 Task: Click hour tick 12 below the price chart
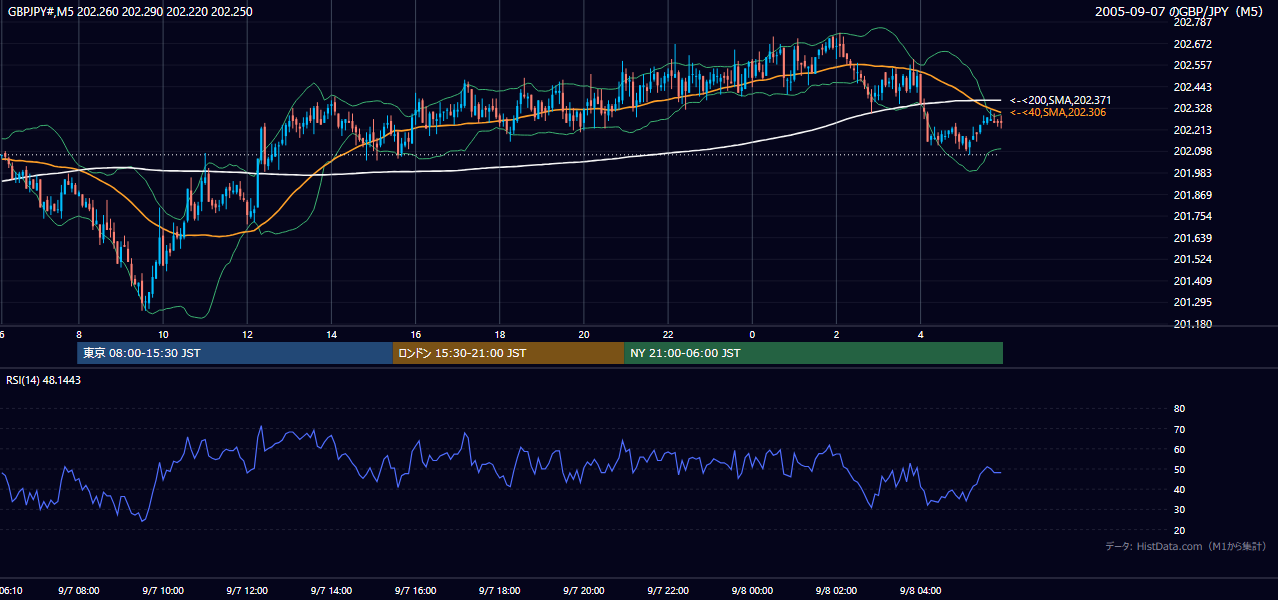pyautogui.click(x=246, y=334)
